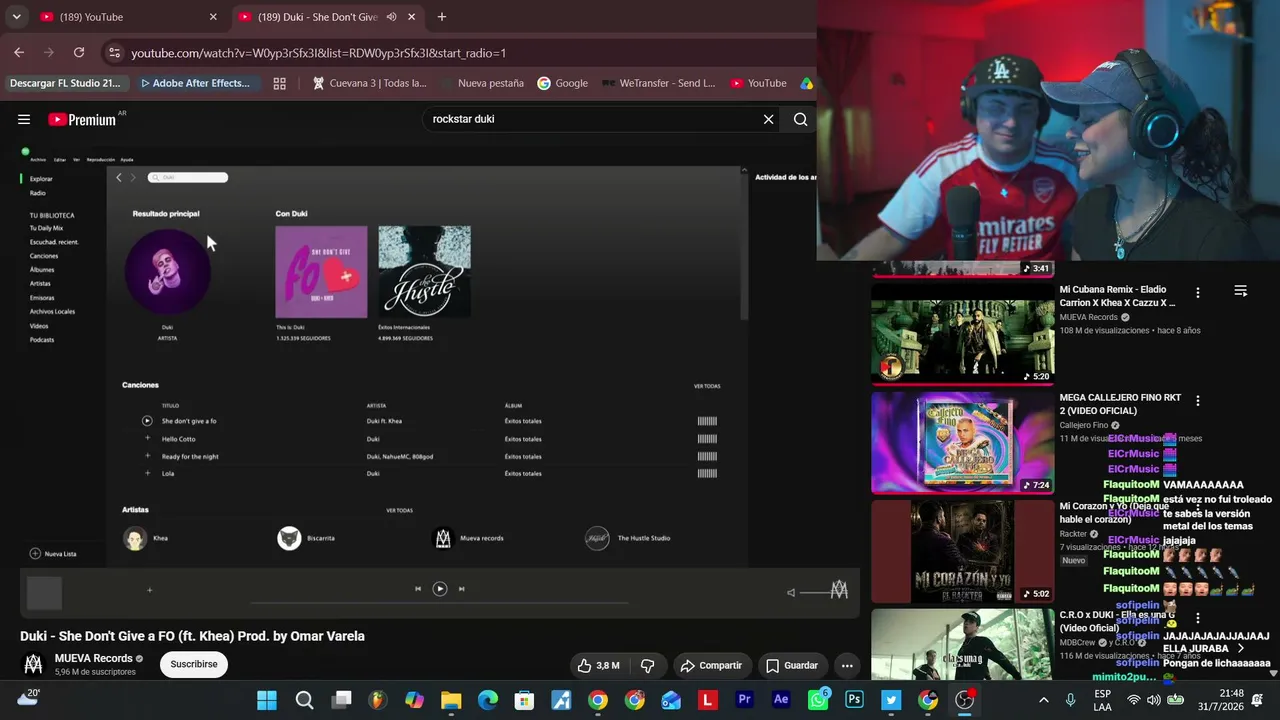Play the 'Mi Corazon y Yo' video thumbnail
The image size is (1280, 720).
[962, 551]
